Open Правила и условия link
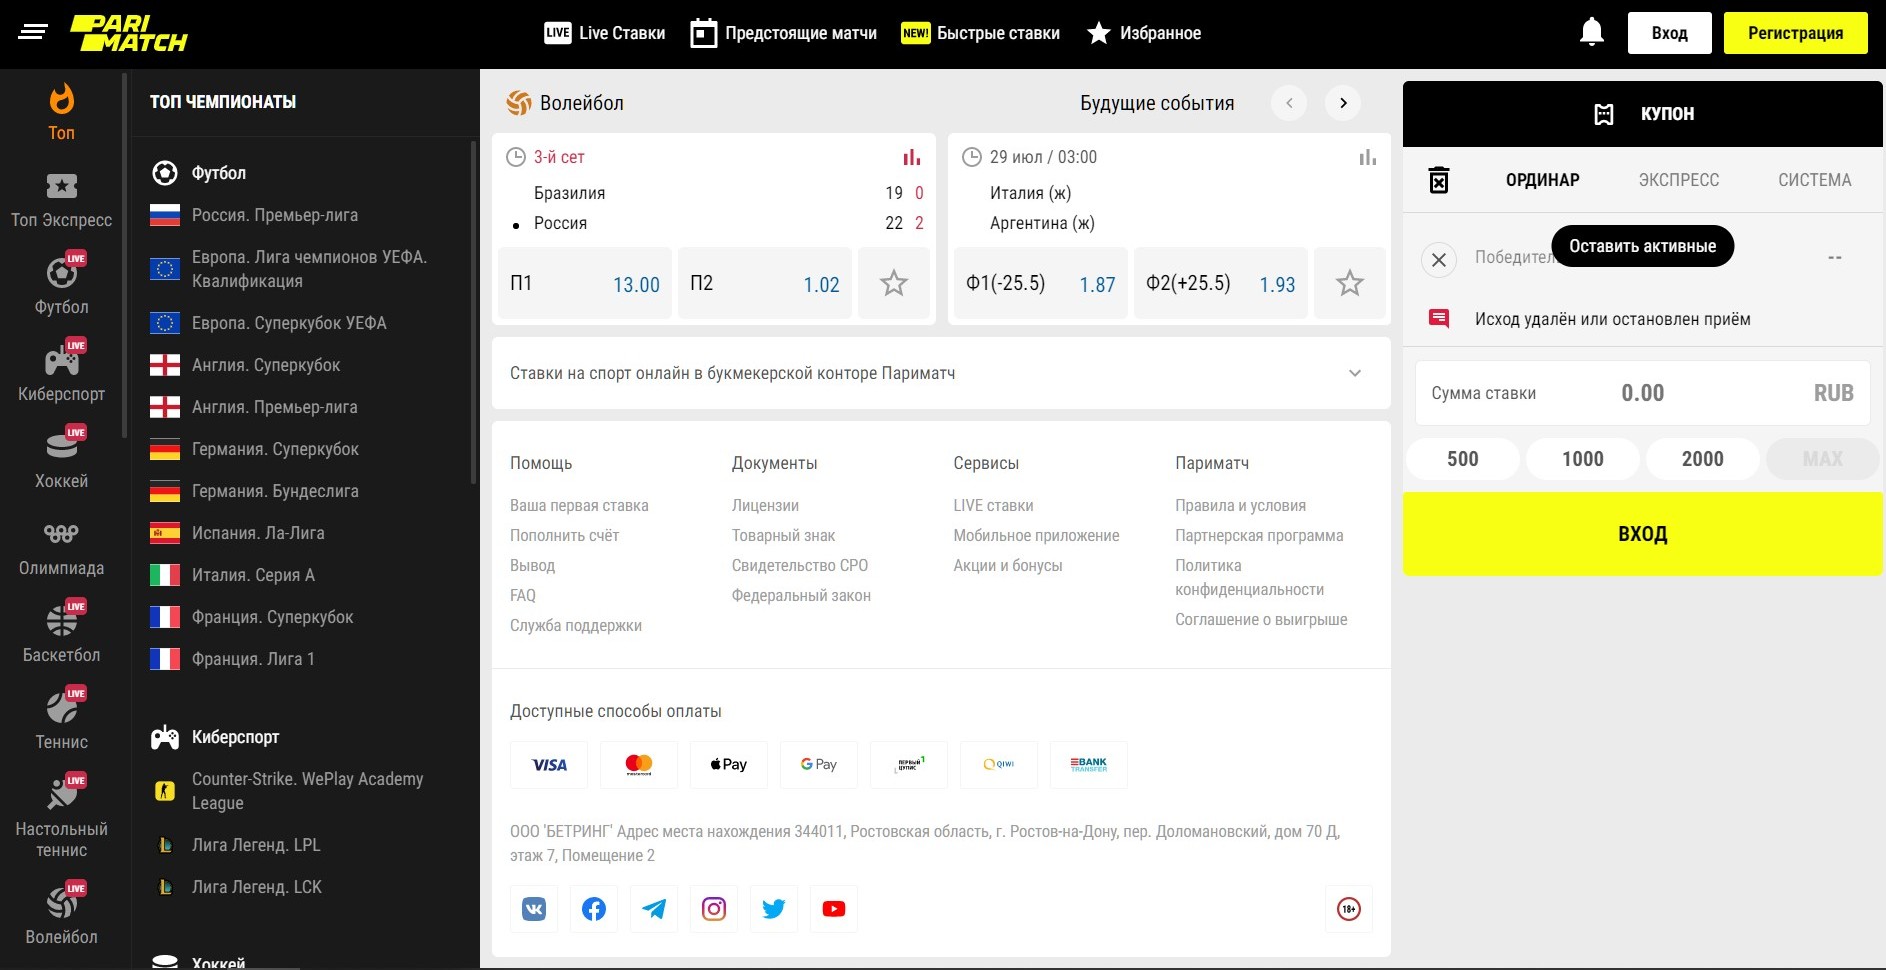The width and height of the screenshot is (1886, 970). (x=1240, y=505)
